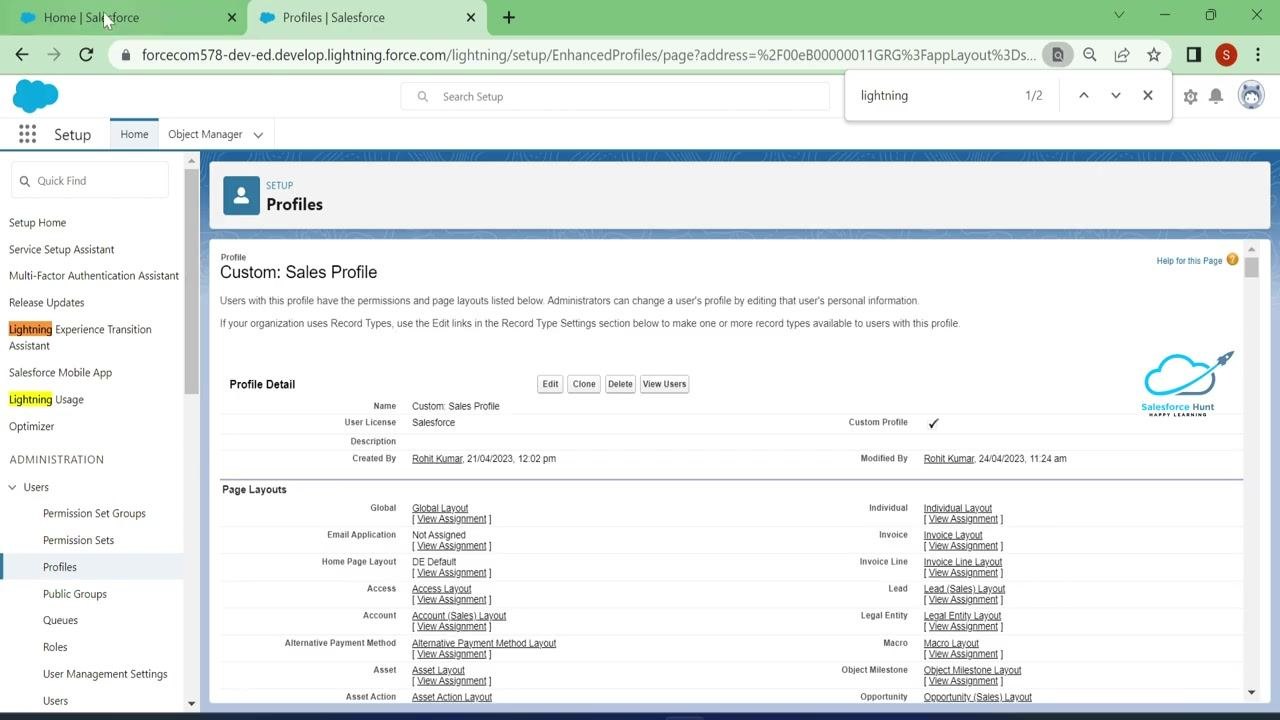Open Public Groups in sidebar

[x=75, y=594]
